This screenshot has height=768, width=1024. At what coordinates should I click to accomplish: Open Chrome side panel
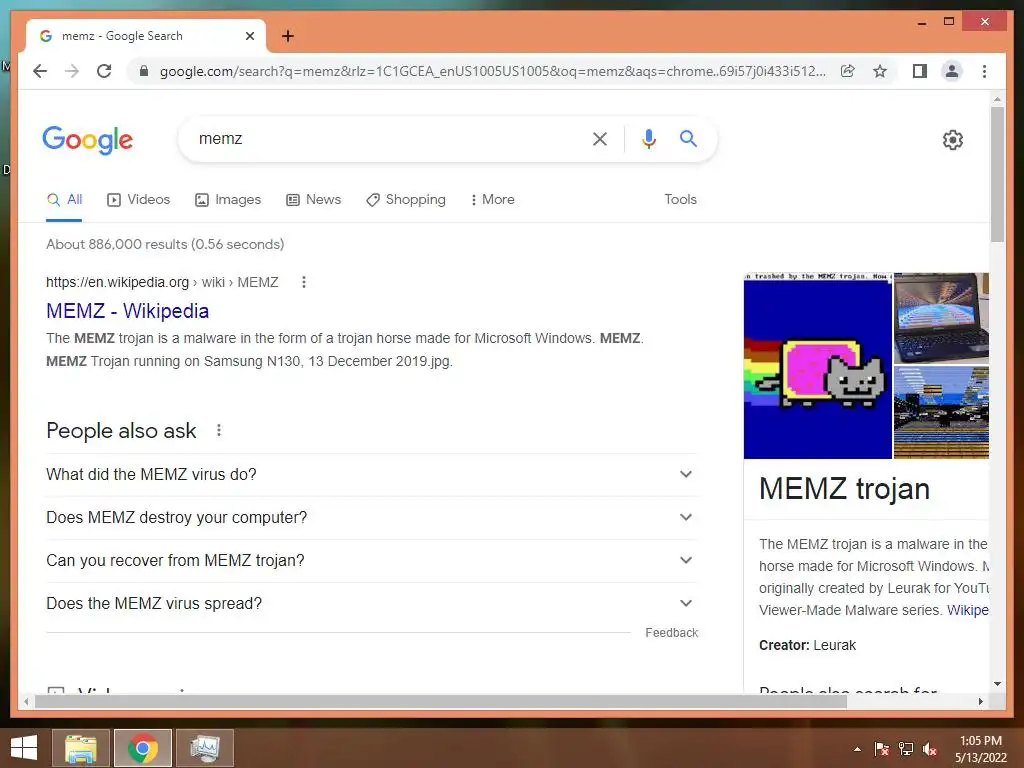920,71
